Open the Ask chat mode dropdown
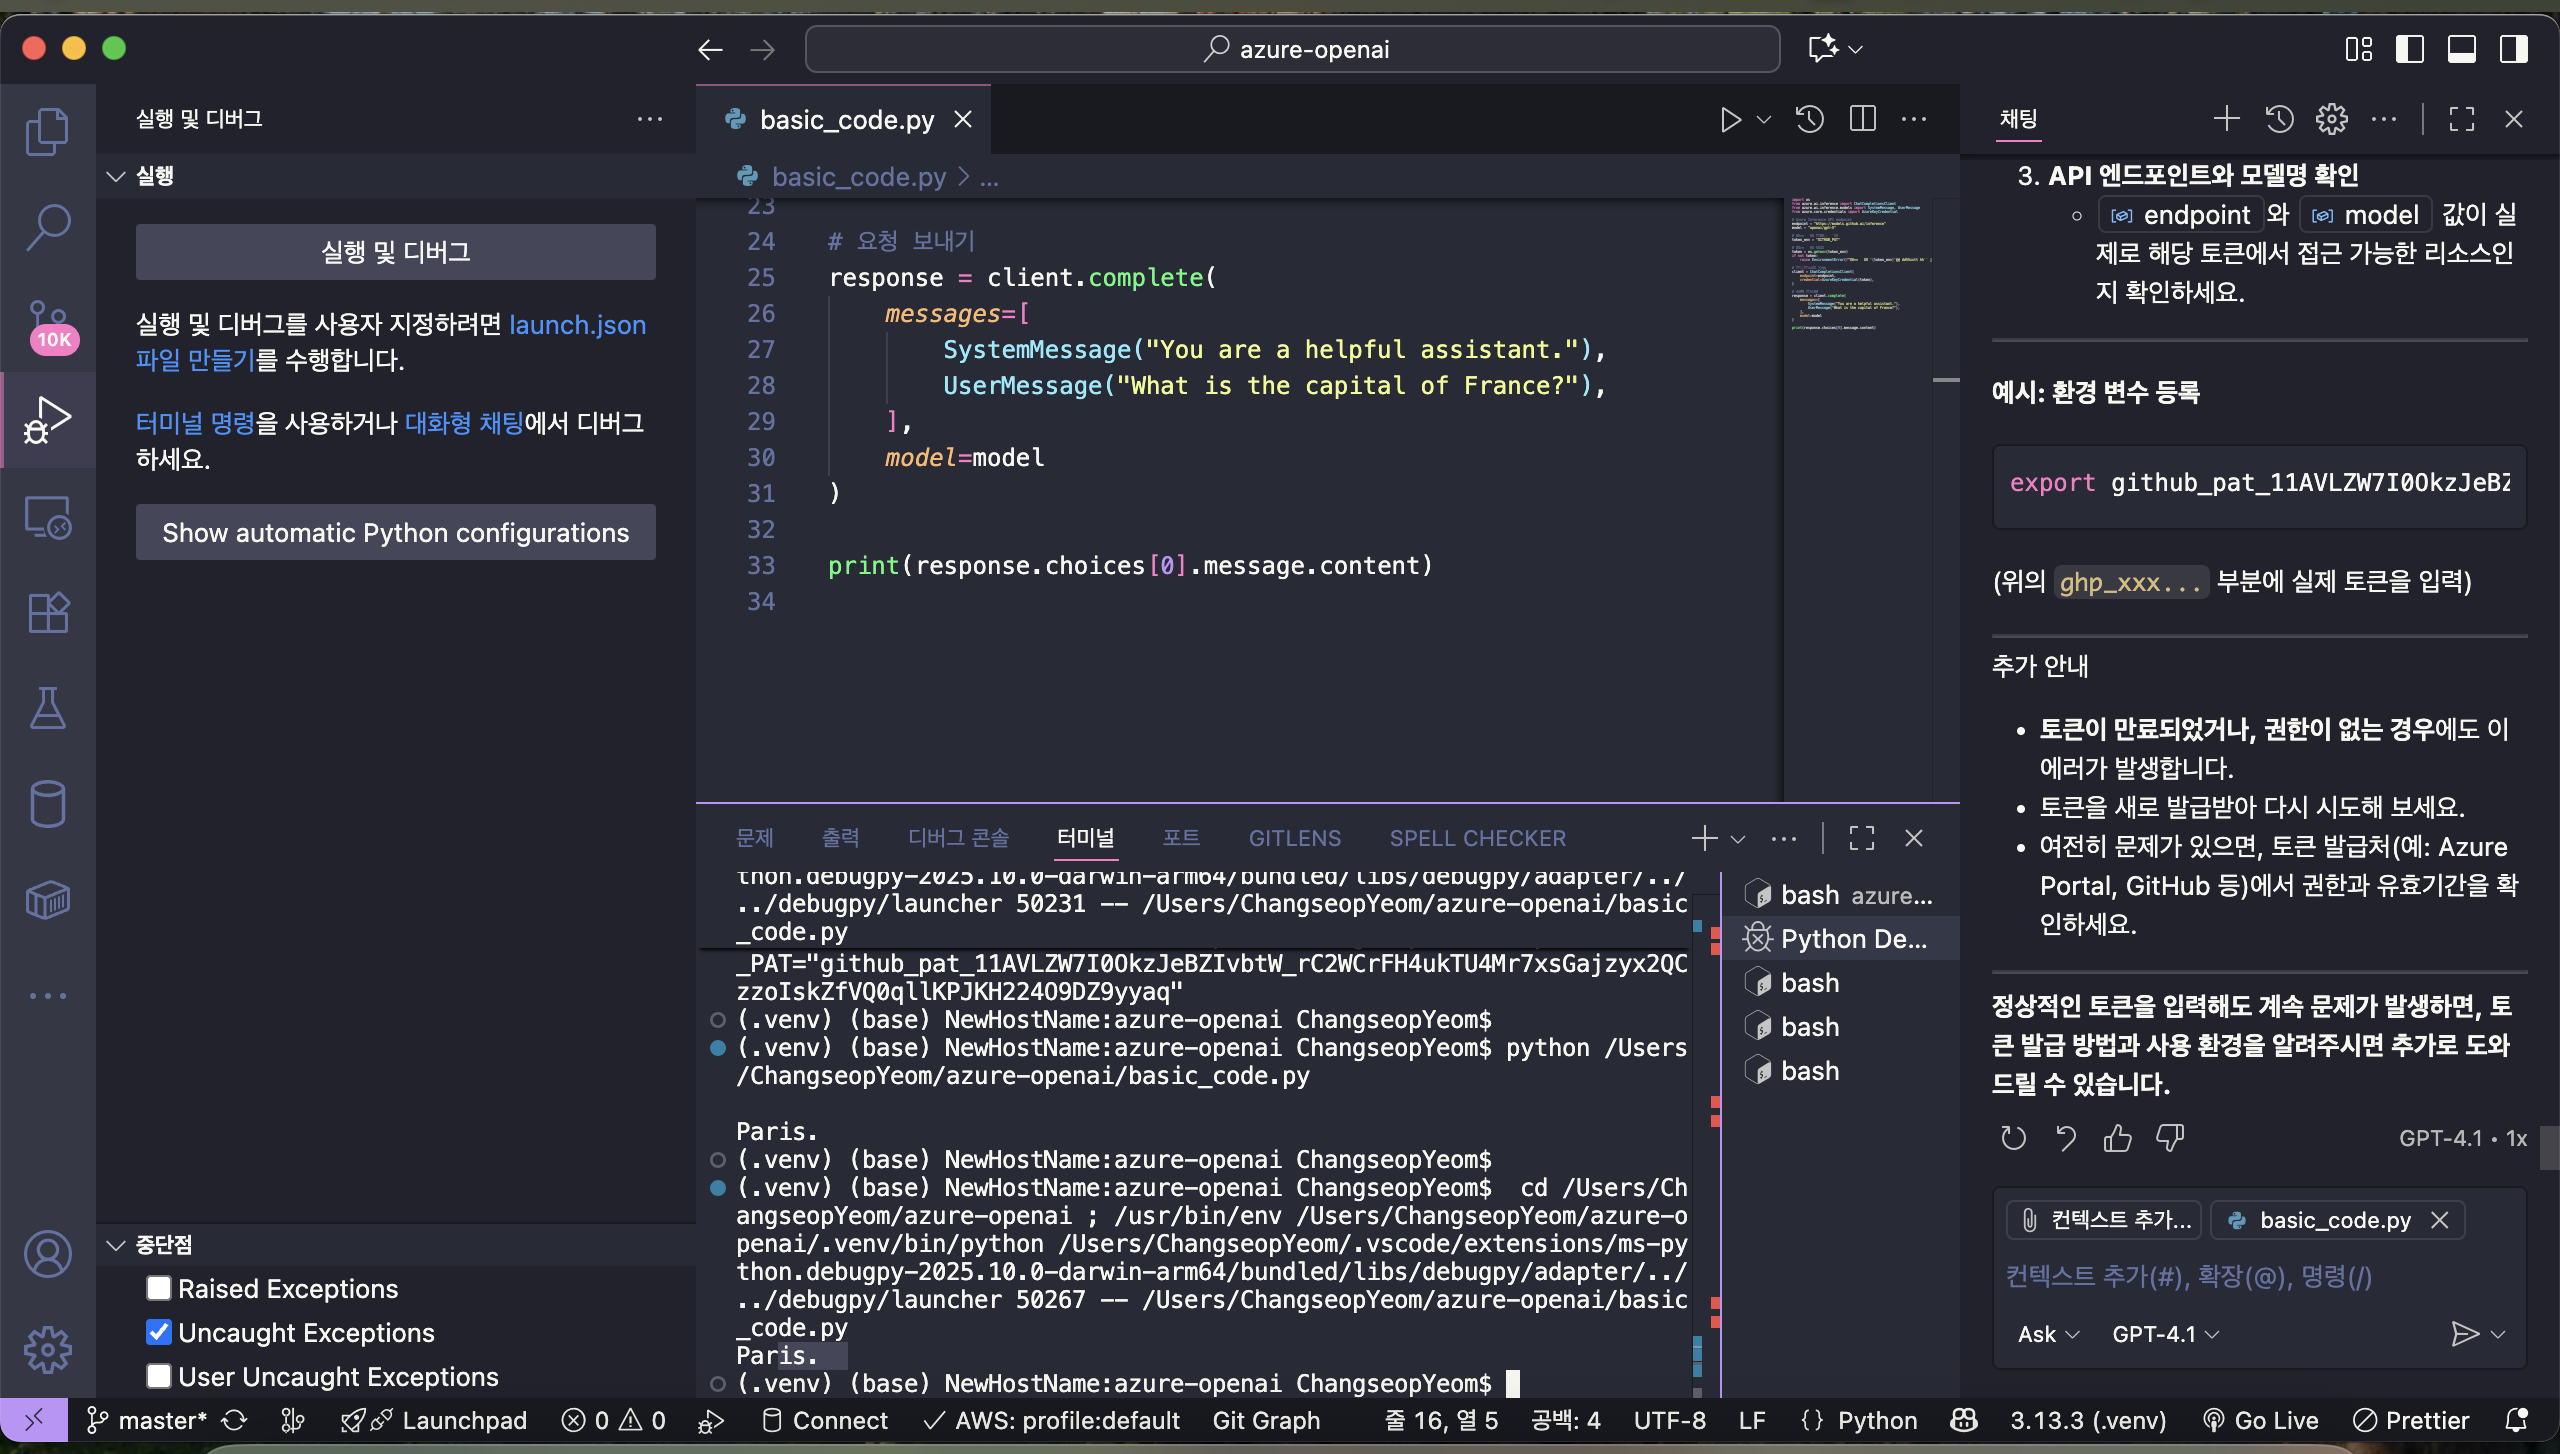 pyautogui.click(x=2048, y=1334)
